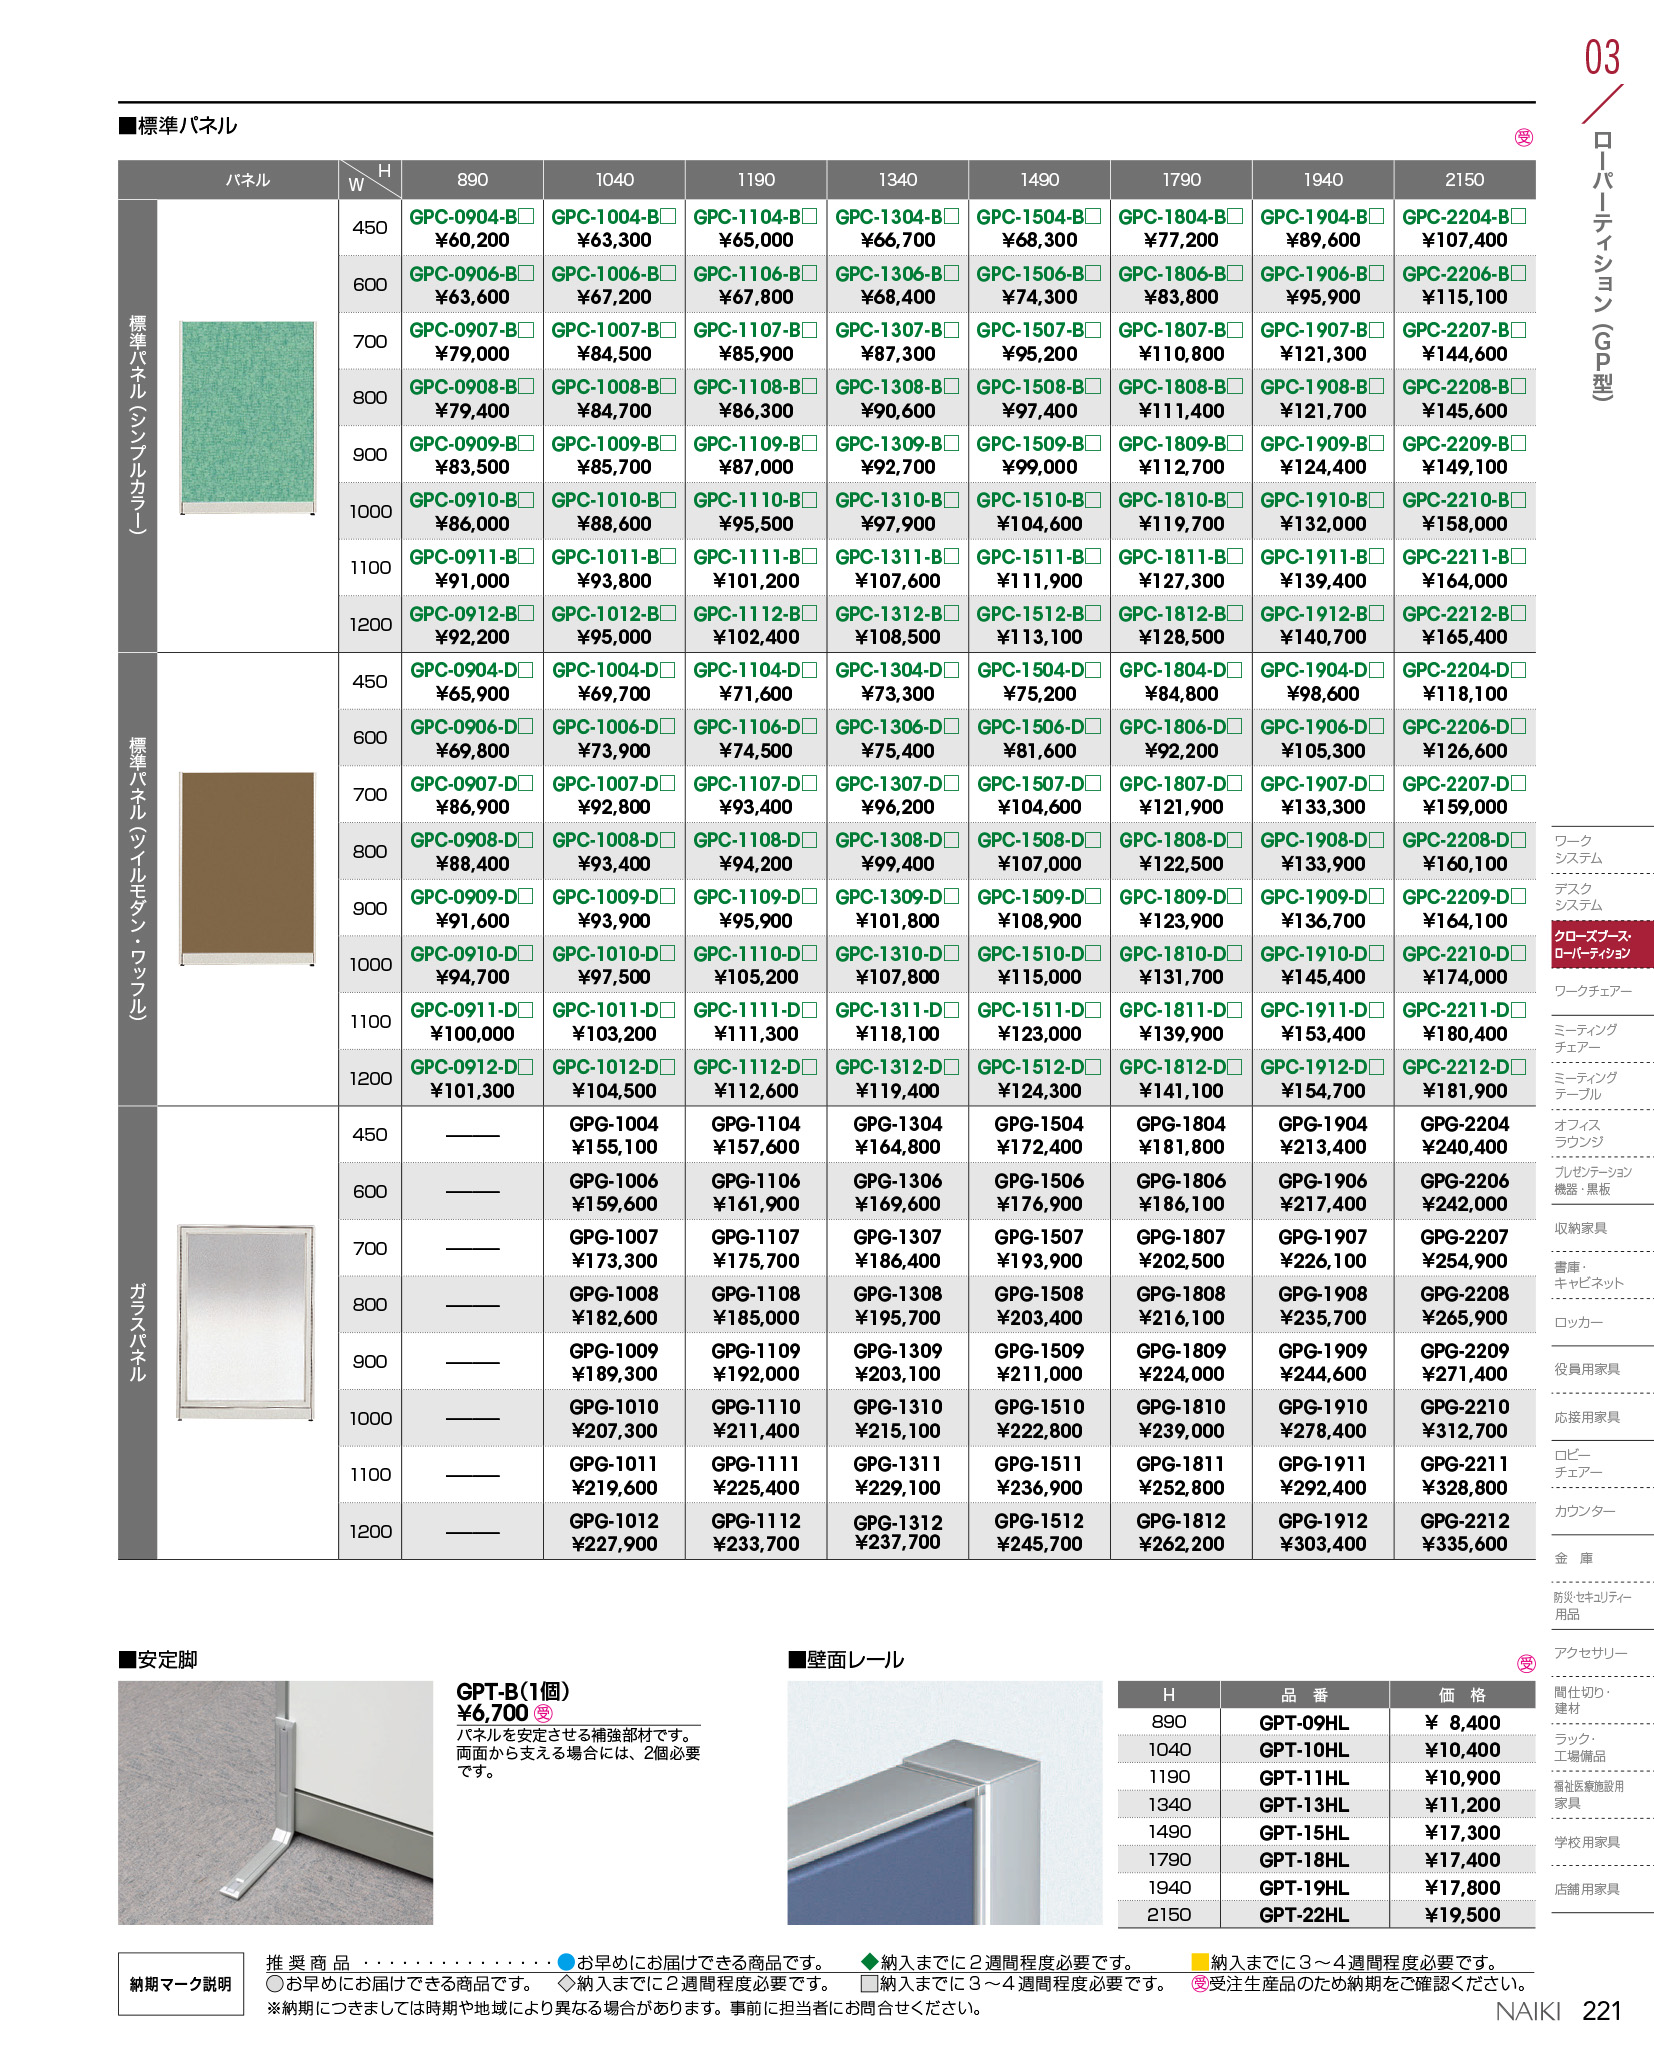Click the blue filled circle in the delivery legend
This screenshot has height=2047, width=1654.
click(566, 1962)
